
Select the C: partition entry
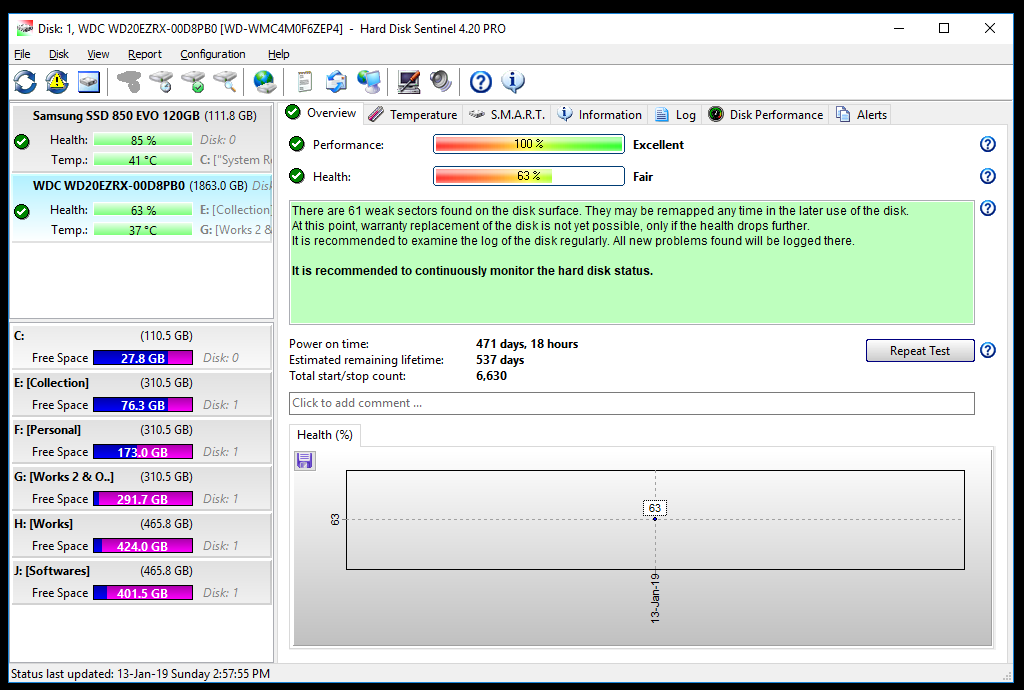142,347
